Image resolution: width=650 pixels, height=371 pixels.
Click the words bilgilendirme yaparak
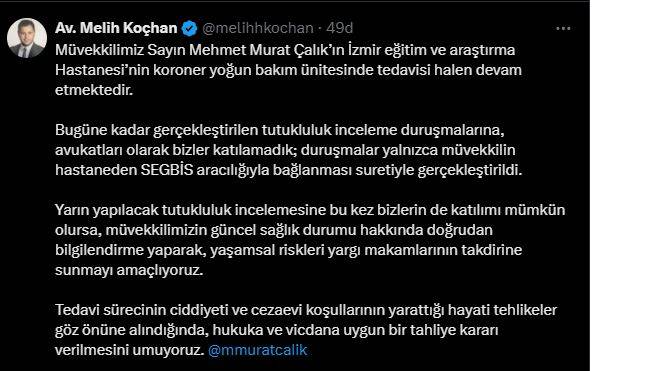coord(130,250)
